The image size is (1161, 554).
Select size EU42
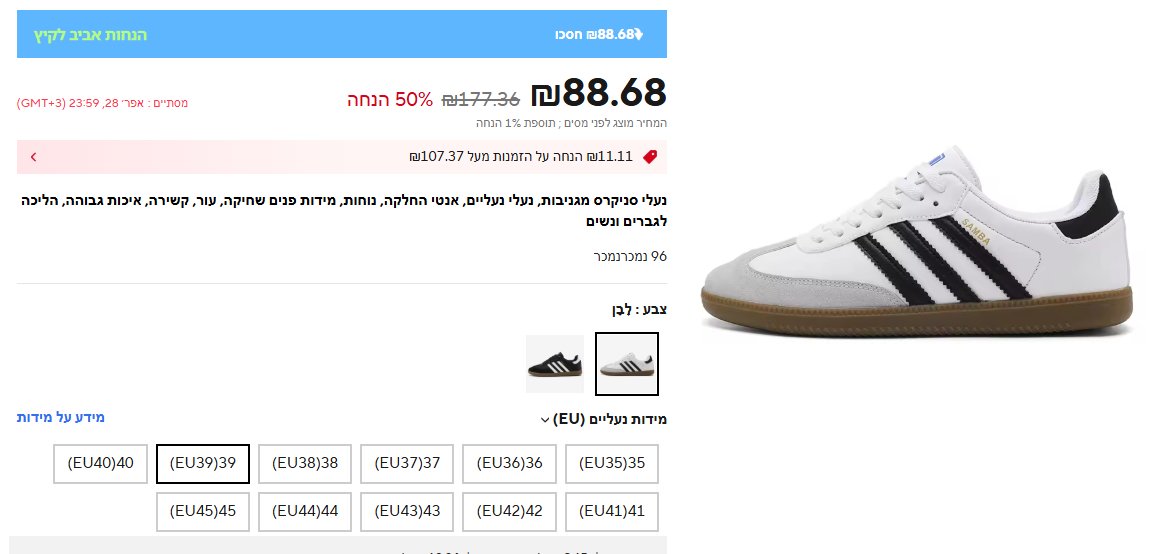510,512
